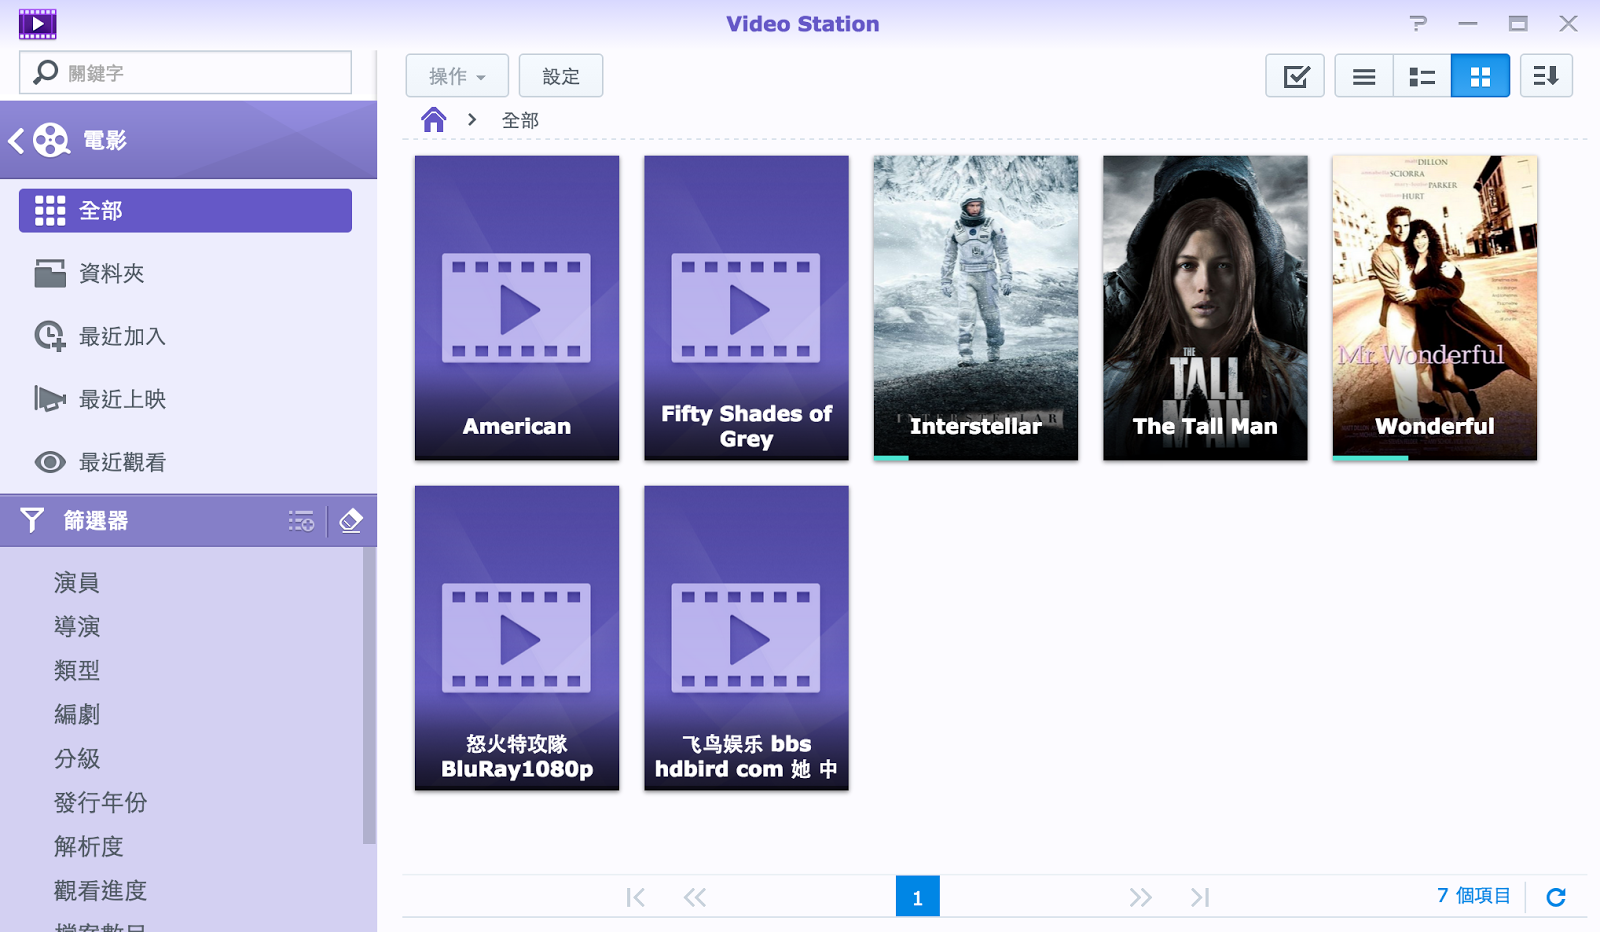
Task: Click the 關鍵字 search field
Action: point(185,72)
